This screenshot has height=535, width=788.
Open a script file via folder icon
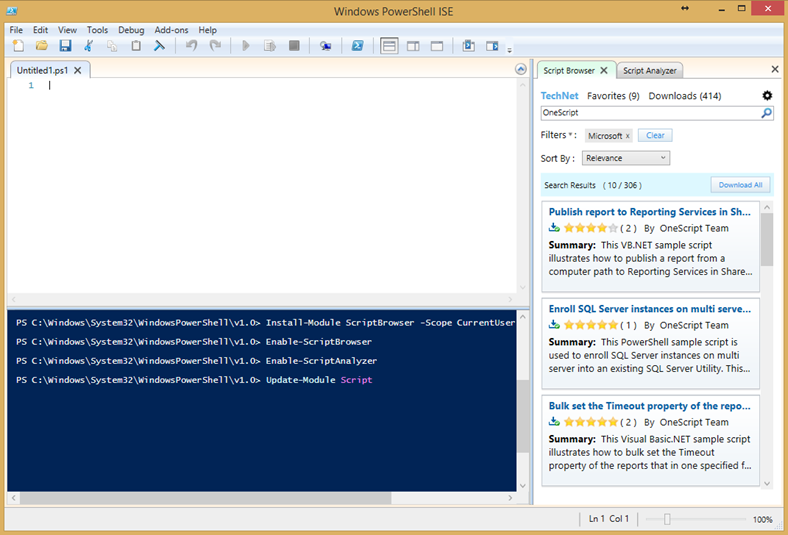(x=42, y=46)
